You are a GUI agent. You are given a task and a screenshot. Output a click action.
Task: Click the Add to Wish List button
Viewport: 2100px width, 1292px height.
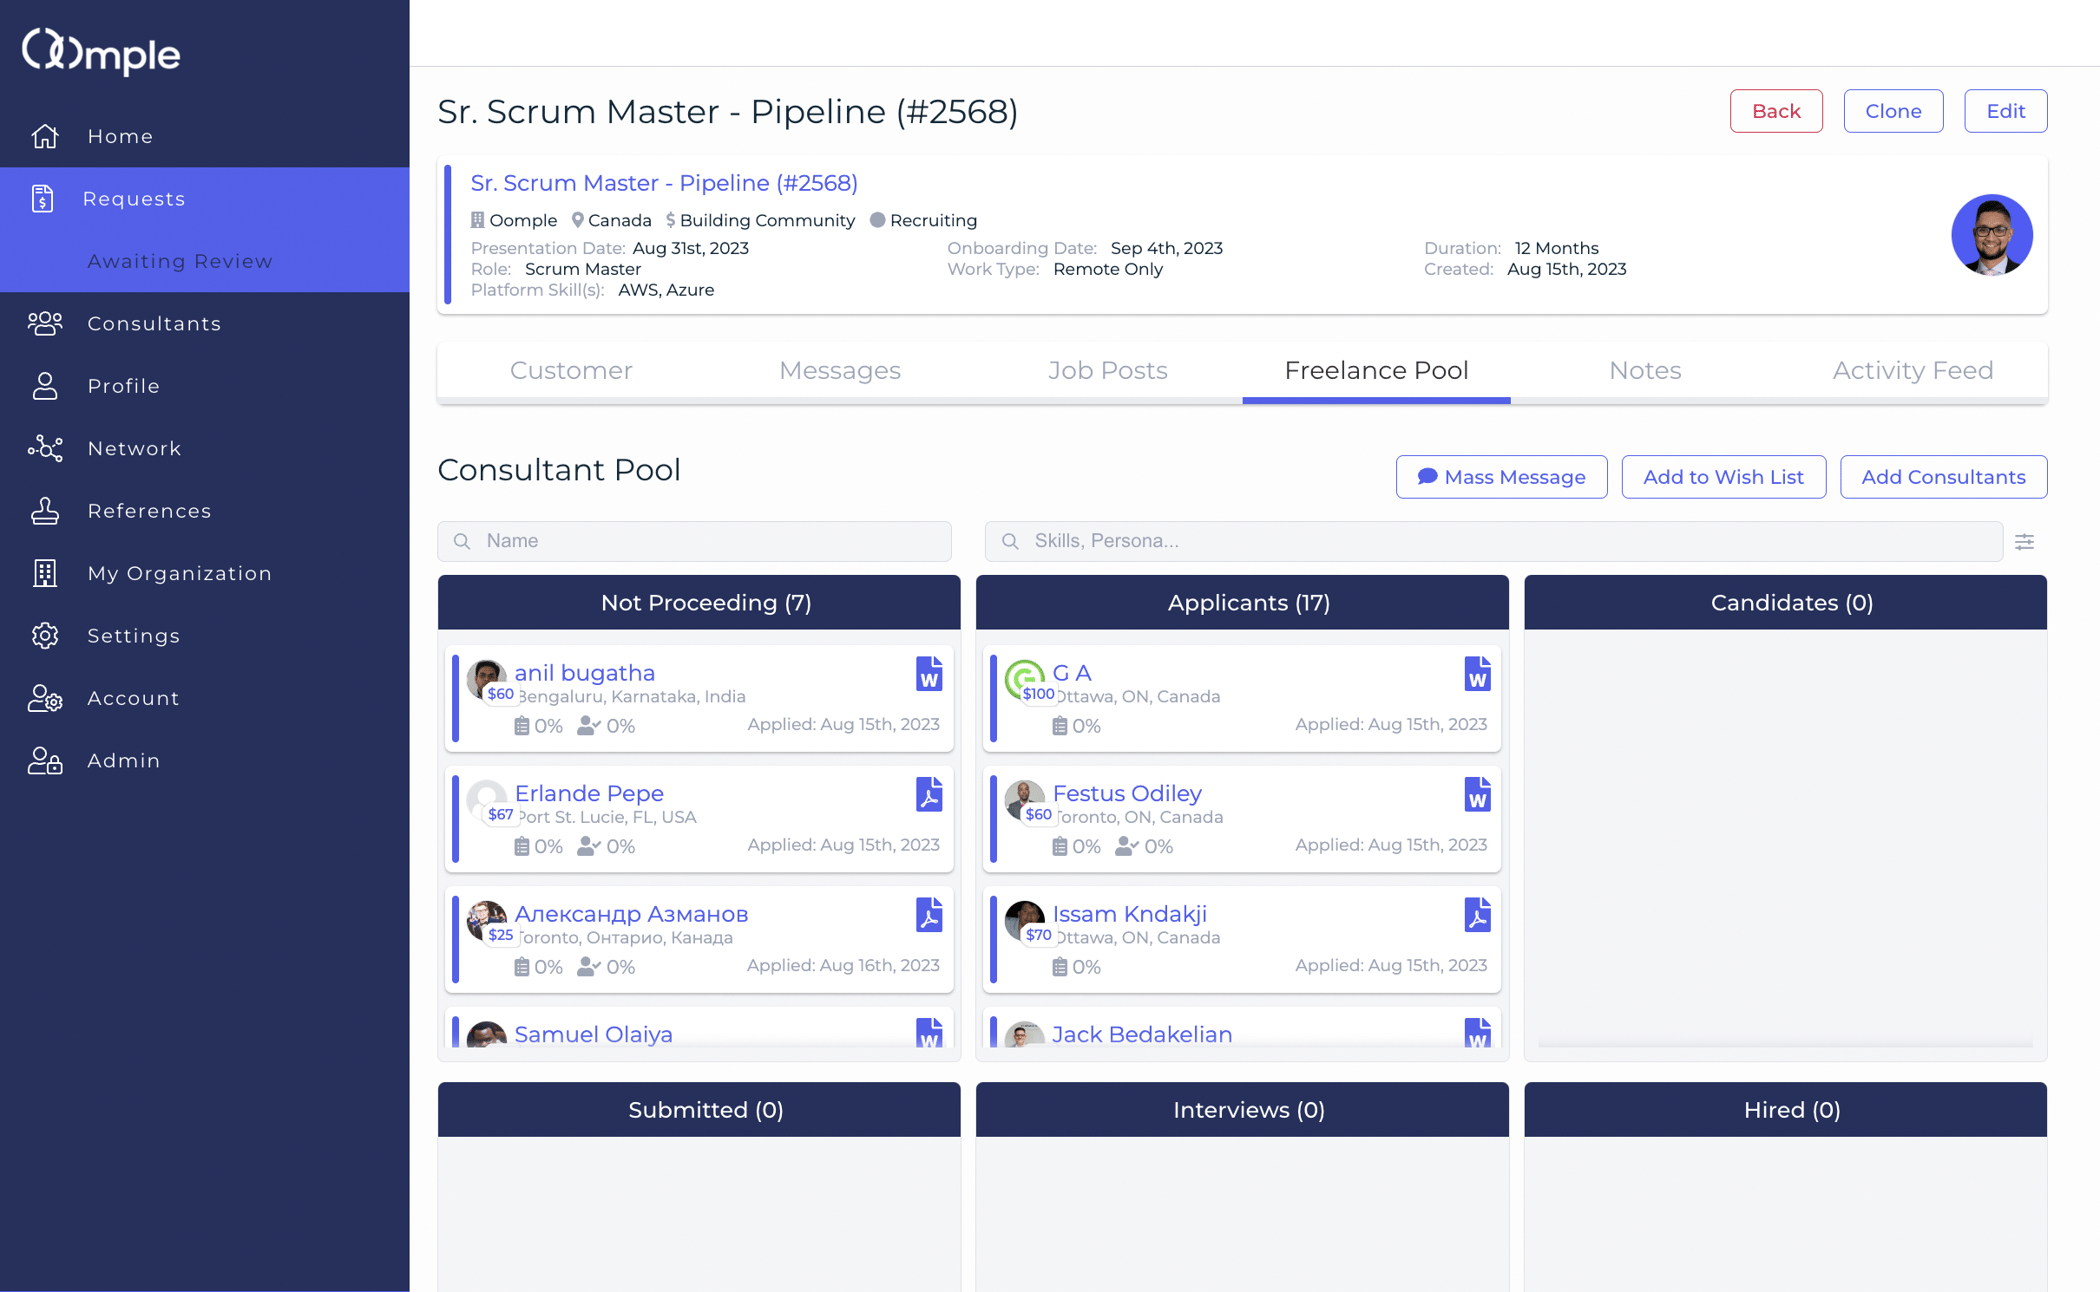(1722, 476)
